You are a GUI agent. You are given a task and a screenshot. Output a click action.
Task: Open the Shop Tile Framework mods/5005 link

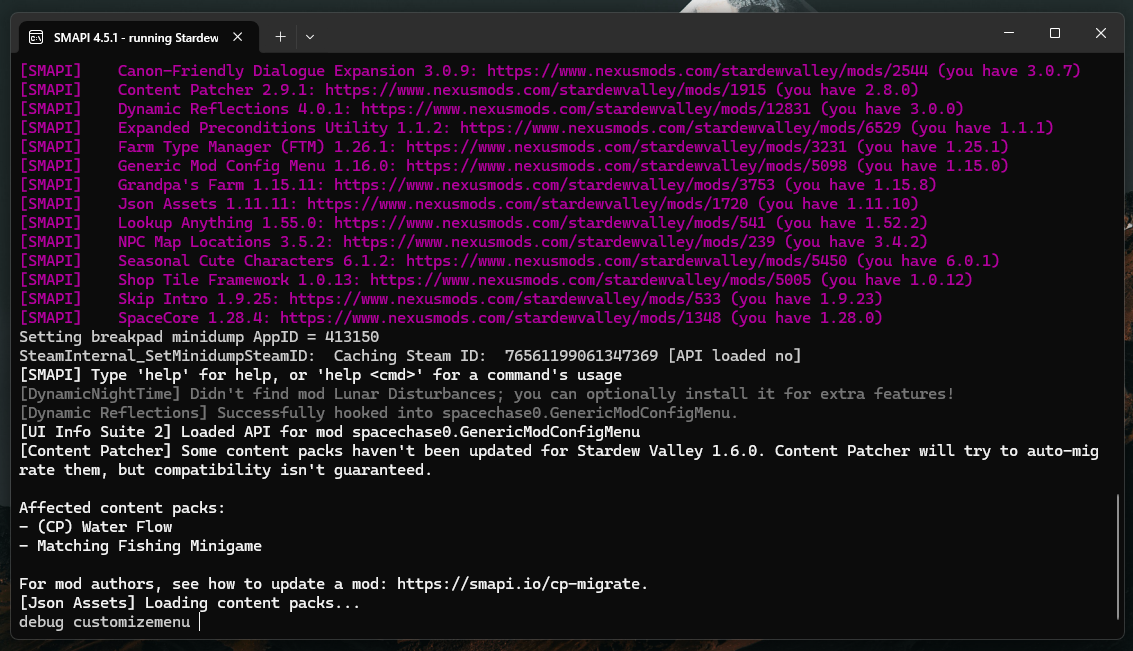(x=590, y=280)
